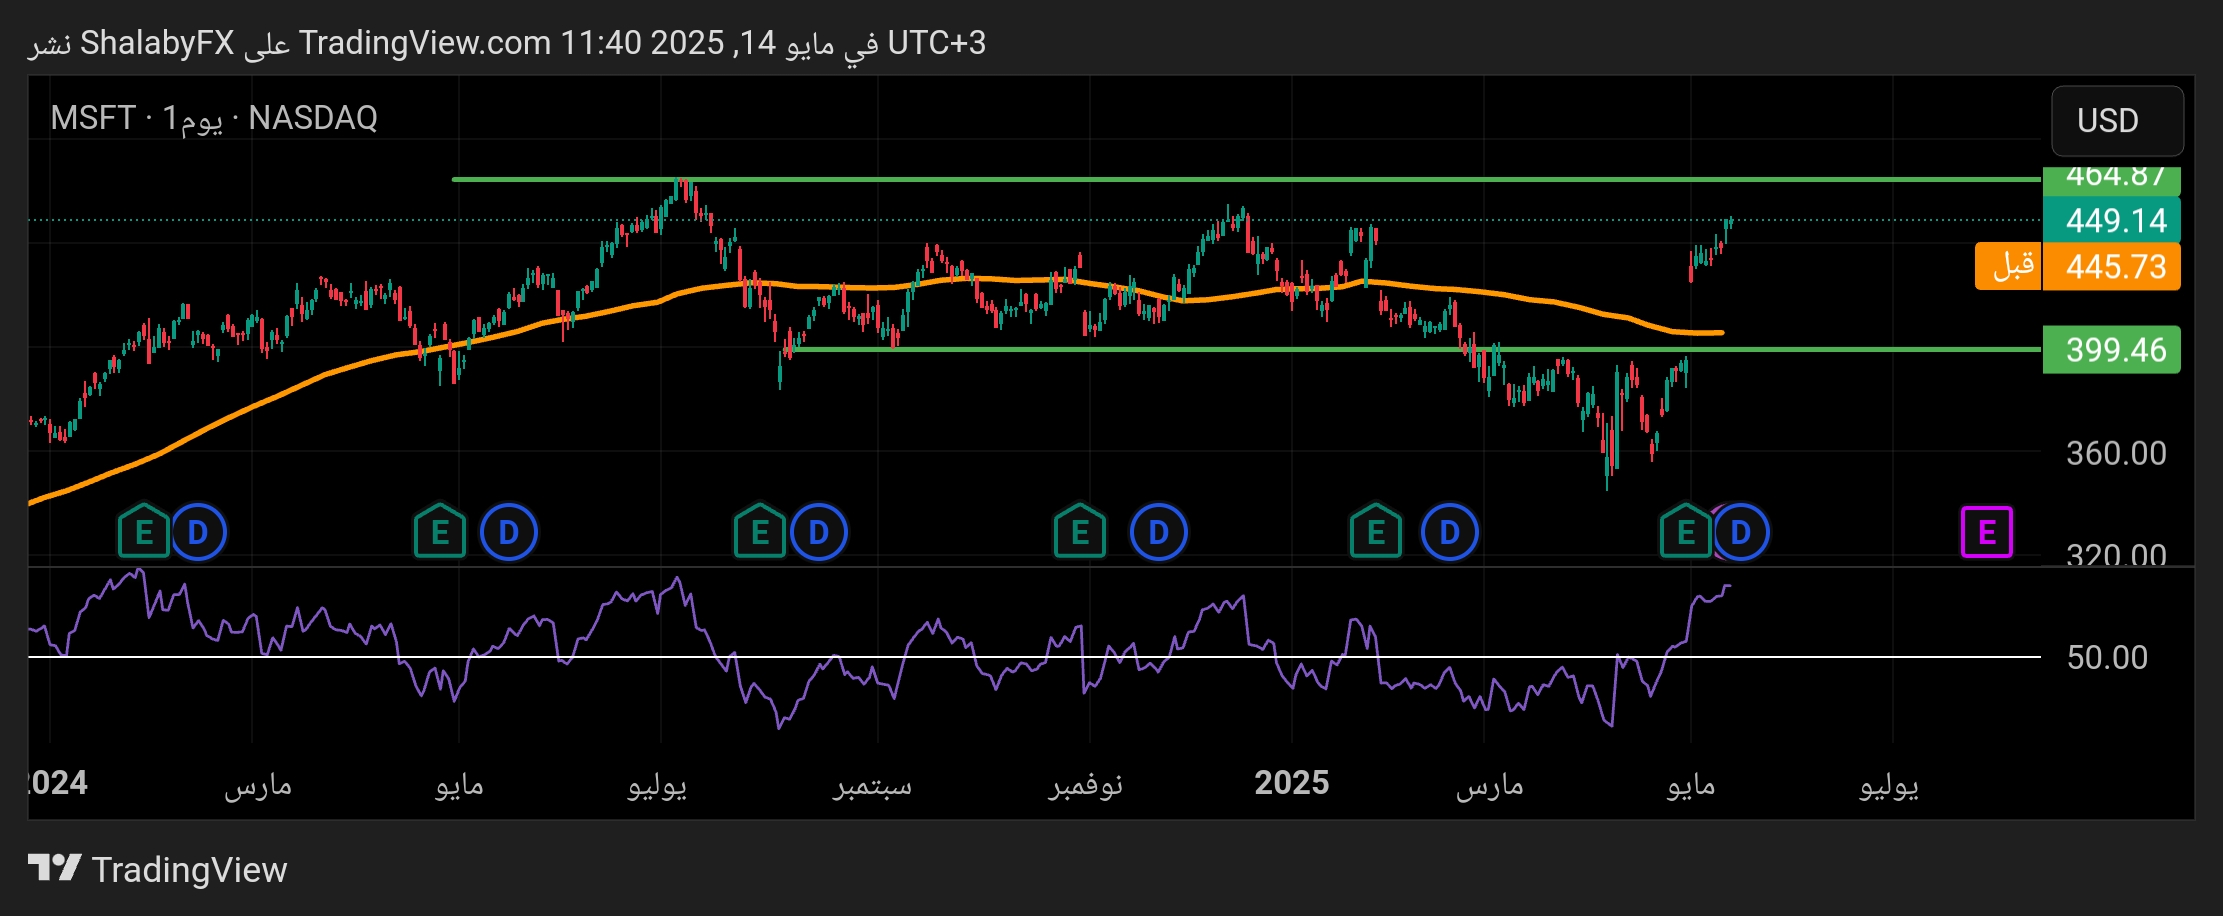Click the January 2024 earnings E marker
The width and height of the screenshot is (2223, 916).
coord(143,531)
